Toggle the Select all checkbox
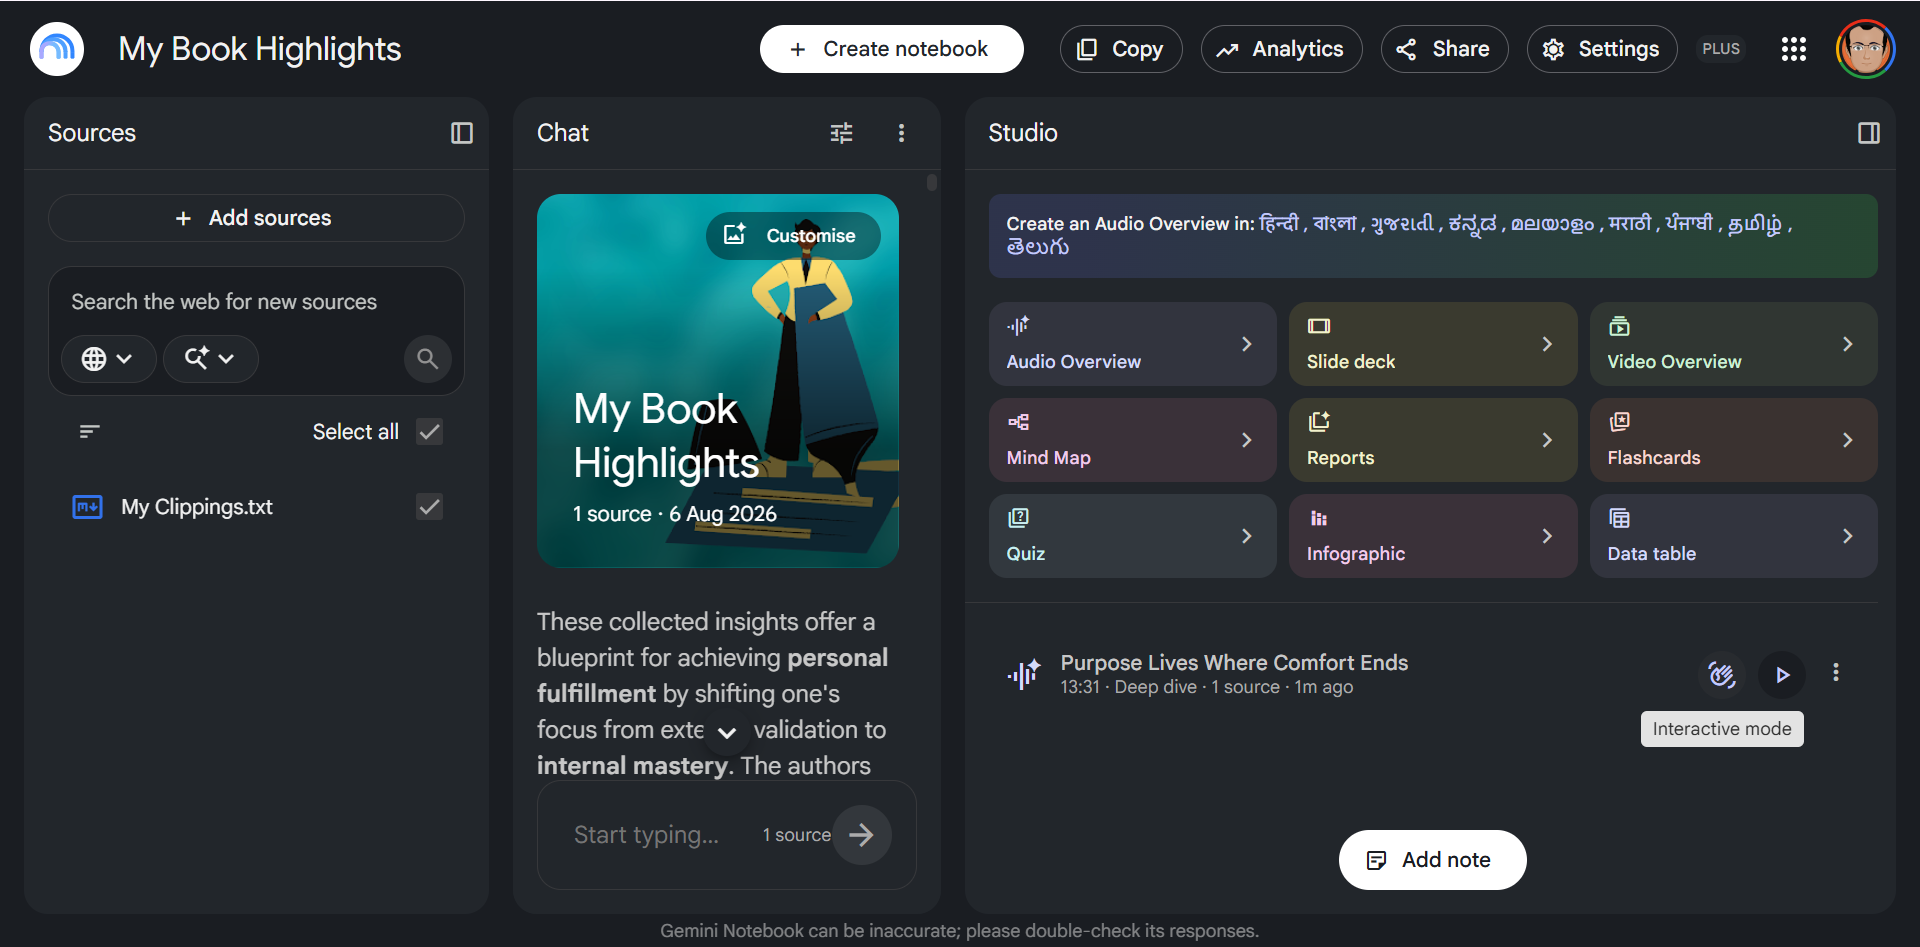The height and width of the screenshot is (947, 1920). (x=430, y=432)
